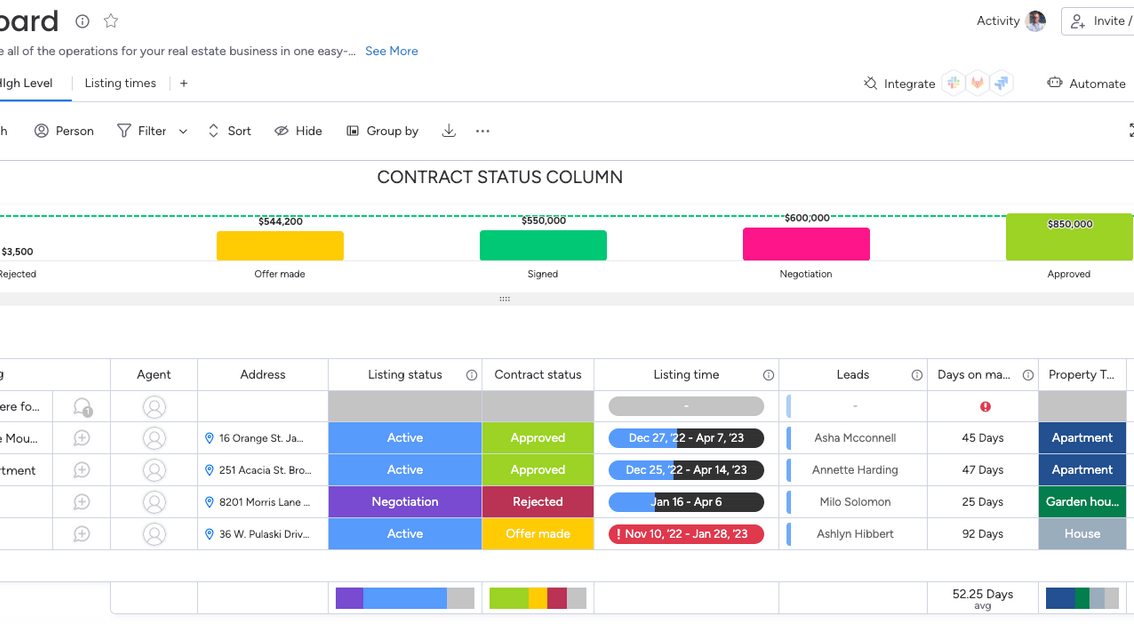This screenshot has height=640, width=1134.
Task: Click the yellow Offer made chart bar
Action: pyautogui.click(x=280, y=245)
